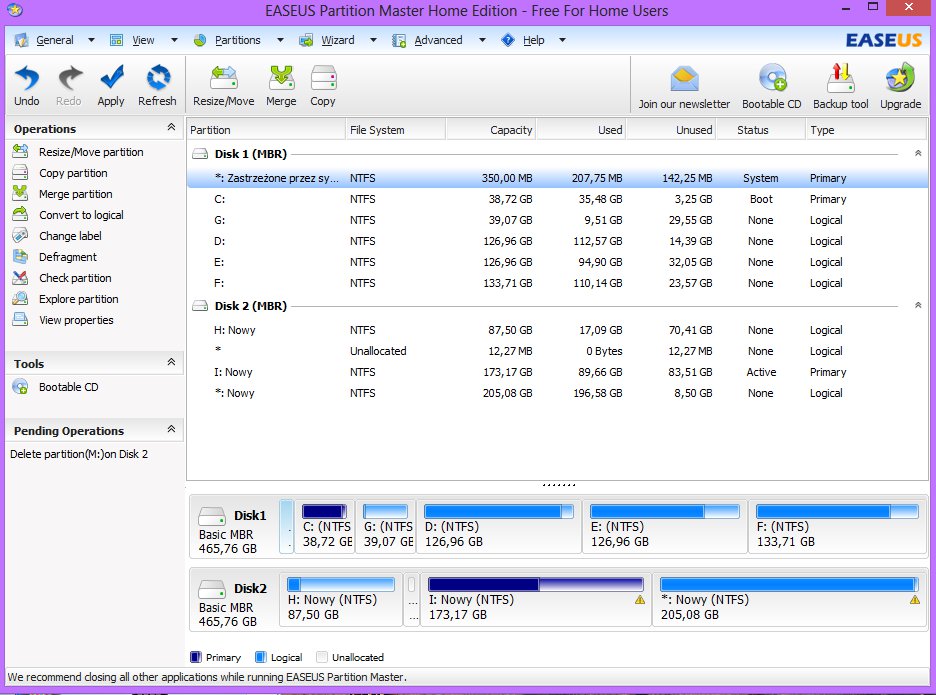Screen dimensions: 936x695
Task: Collapse the Disk 2 (MBR) group
Action: [918, 305]
